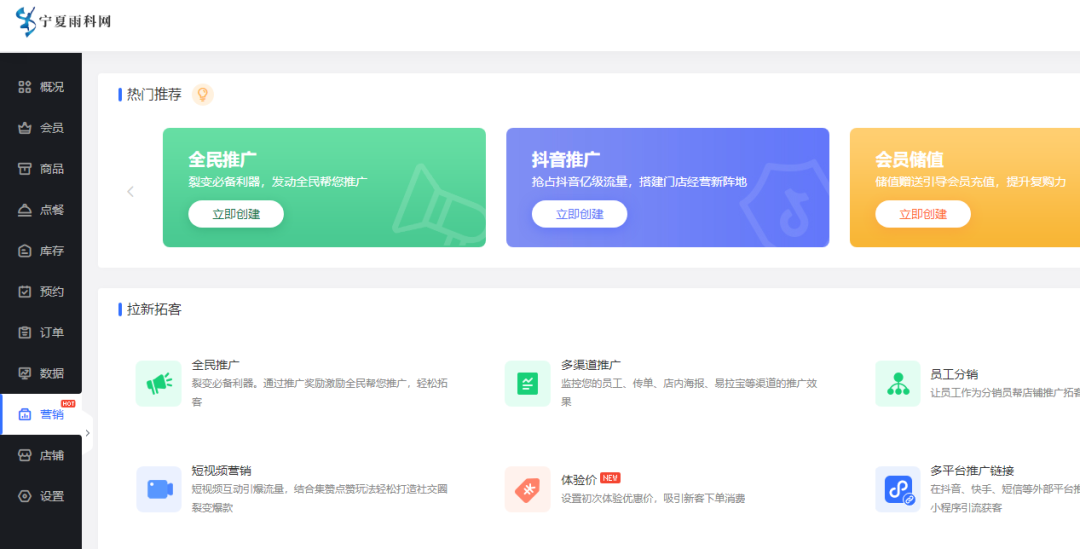
Task: Click the crown icon for 会员
Action: [x=25, y=127]
